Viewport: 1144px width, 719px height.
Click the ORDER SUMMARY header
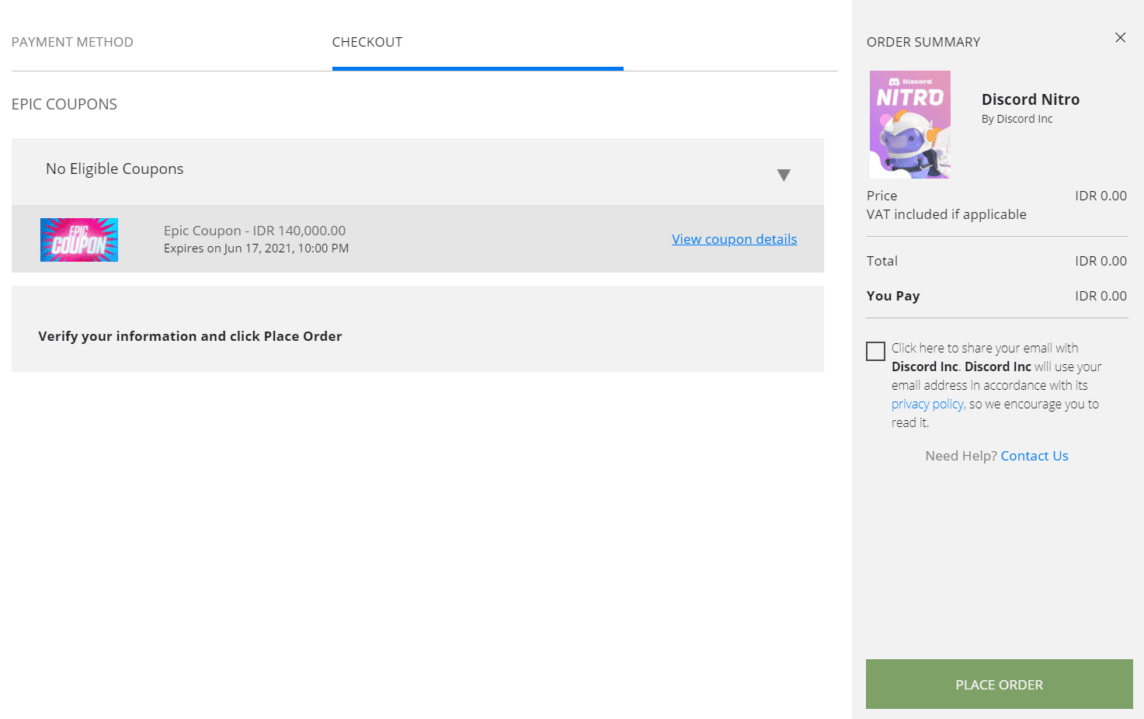pos(922,42)
